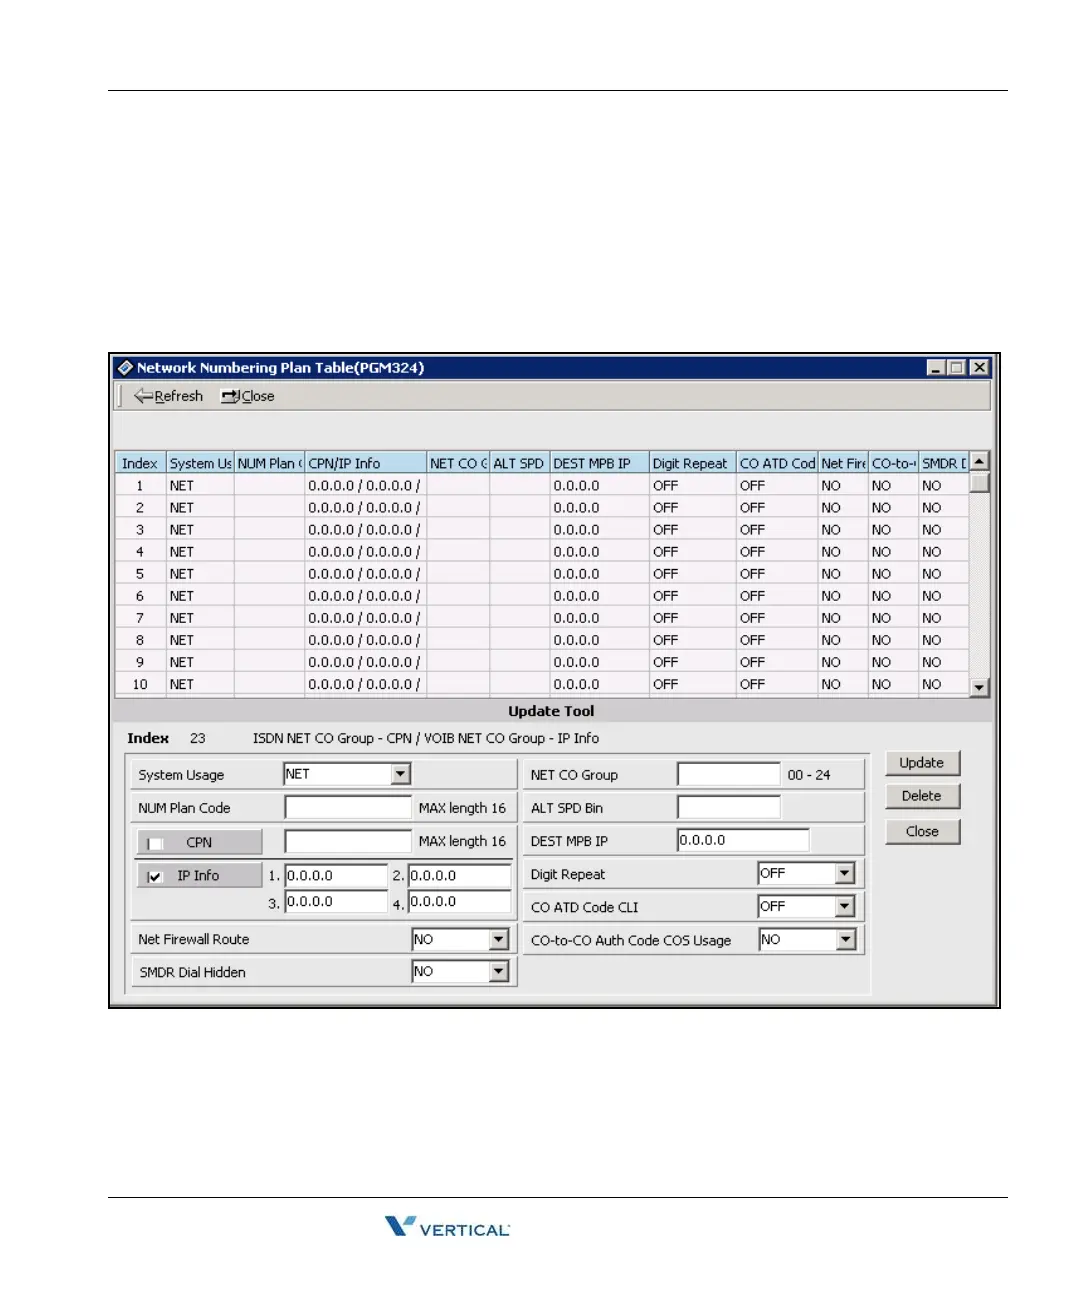1080x1296 pixels.
Task: Click the System Usage column header
Action: click(x=200, y=463)
